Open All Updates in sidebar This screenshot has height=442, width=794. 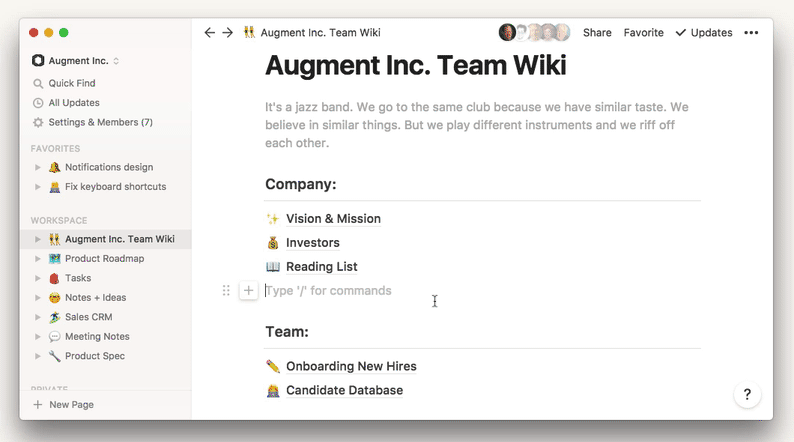coord(73,103)
